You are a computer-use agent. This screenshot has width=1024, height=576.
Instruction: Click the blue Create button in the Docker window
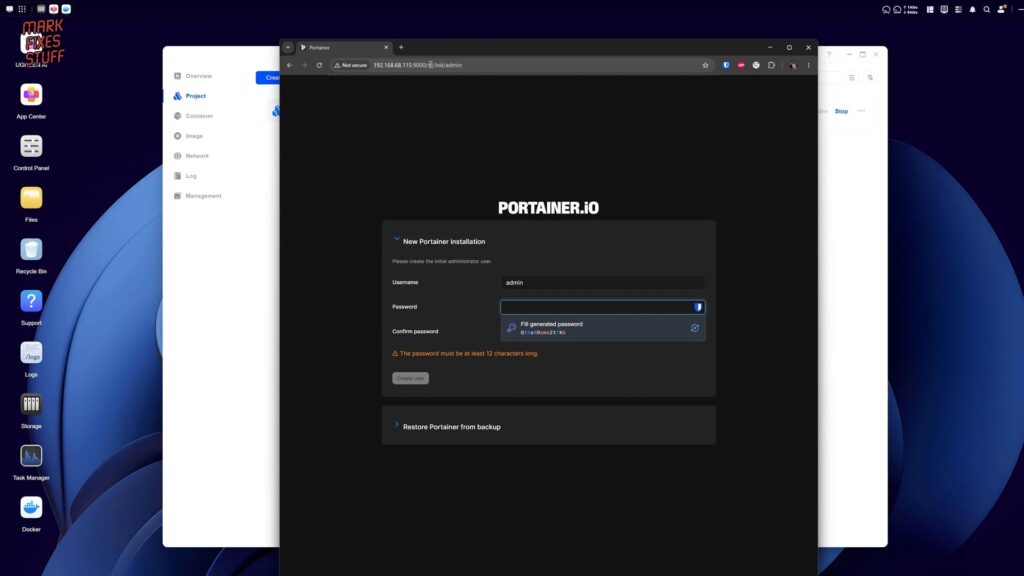tap(268, 78)
